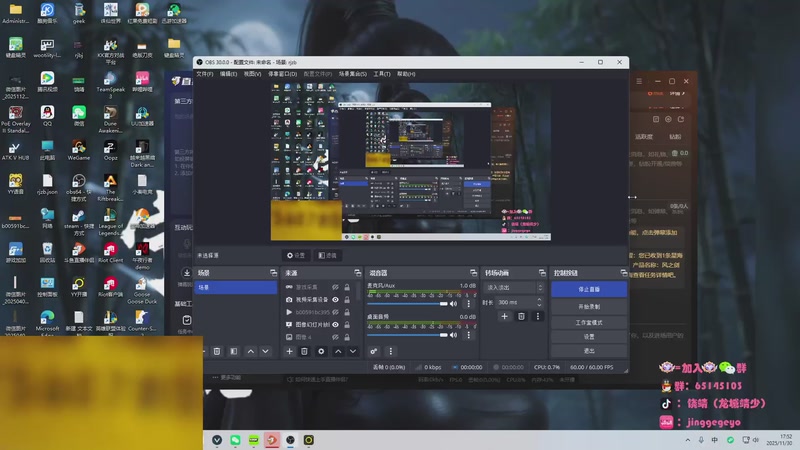This screenshot has height=450, width=800.
Task: Add a new source with the plus icon
Action: pyautogui.click(x=289, y=351)
